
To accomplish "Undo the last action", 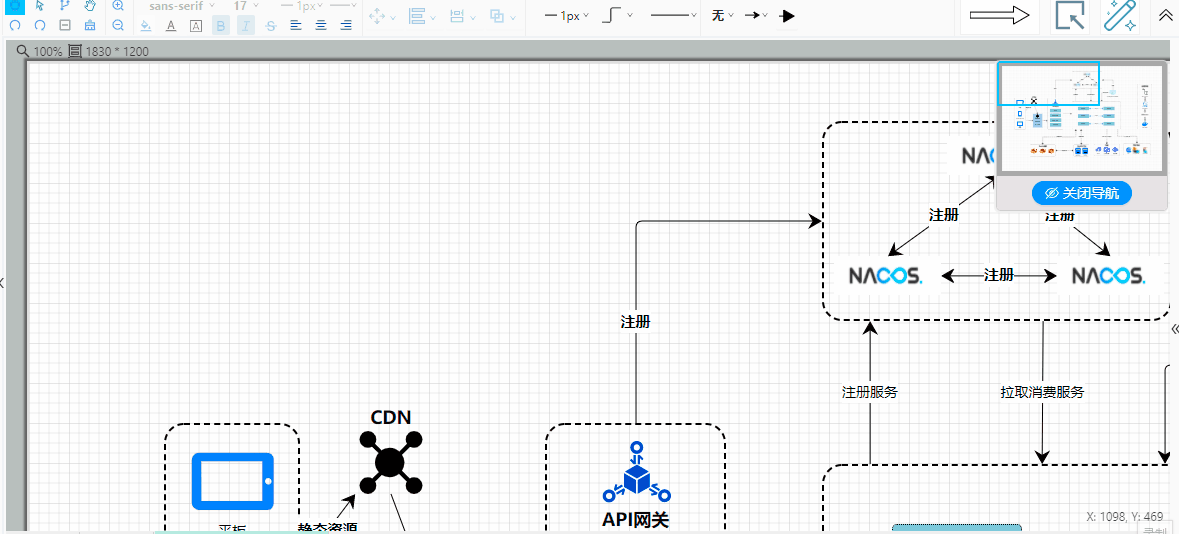I will pos(15,26).
